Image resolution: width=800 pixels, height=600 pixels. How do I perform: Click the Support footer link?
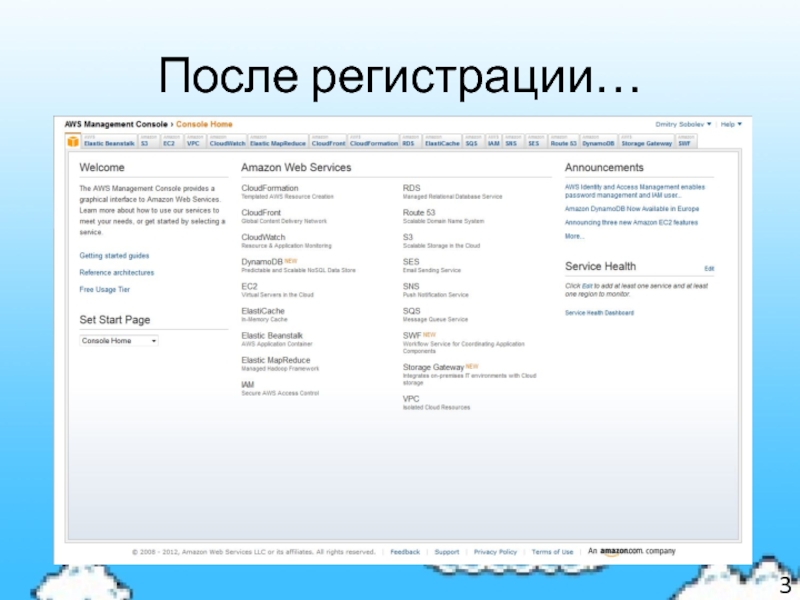pos(447,552)
